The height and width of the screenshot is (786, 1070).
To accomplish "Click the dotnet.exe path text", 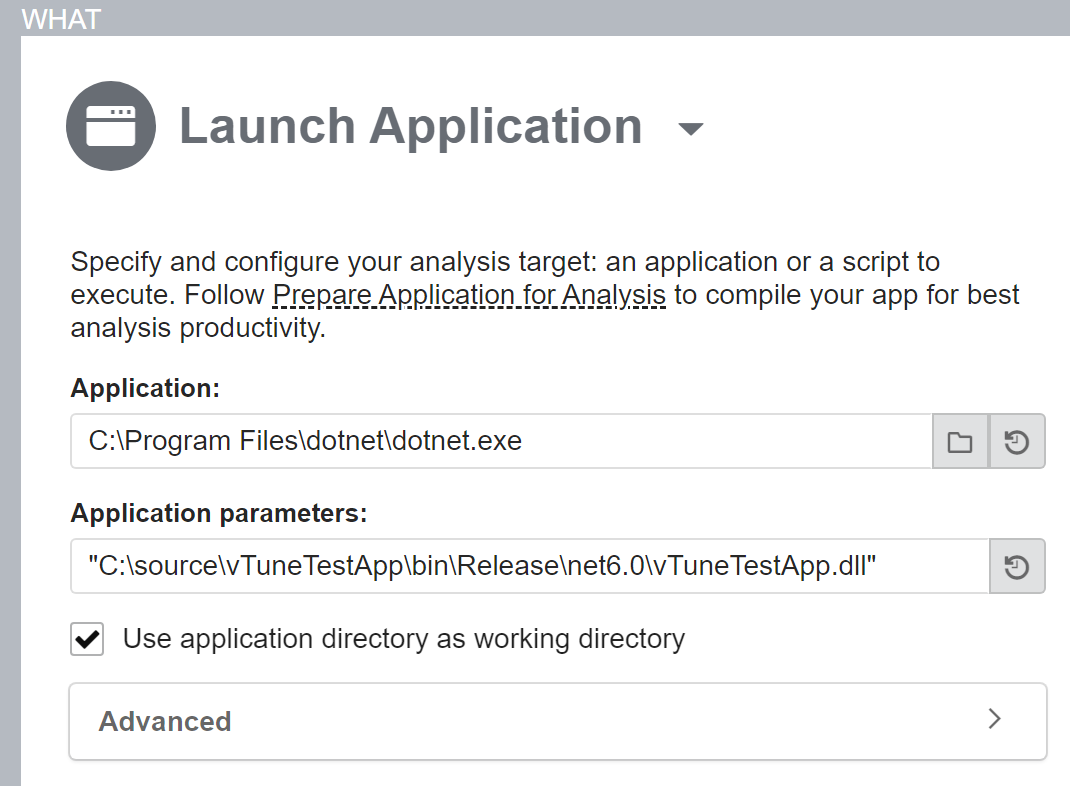I will tap(305, 441).
